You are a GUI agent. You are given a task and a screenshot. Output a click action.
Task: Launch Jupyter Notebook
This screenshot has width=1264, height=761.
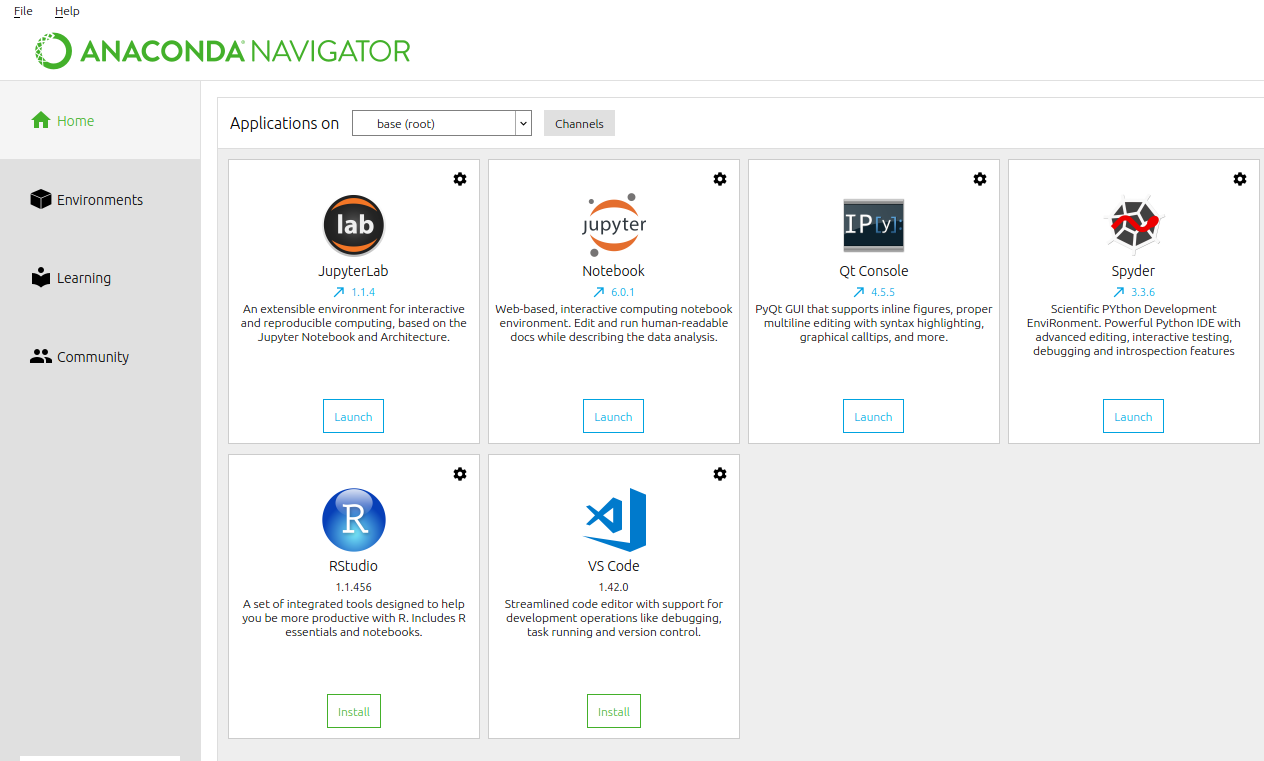(613, 416)
